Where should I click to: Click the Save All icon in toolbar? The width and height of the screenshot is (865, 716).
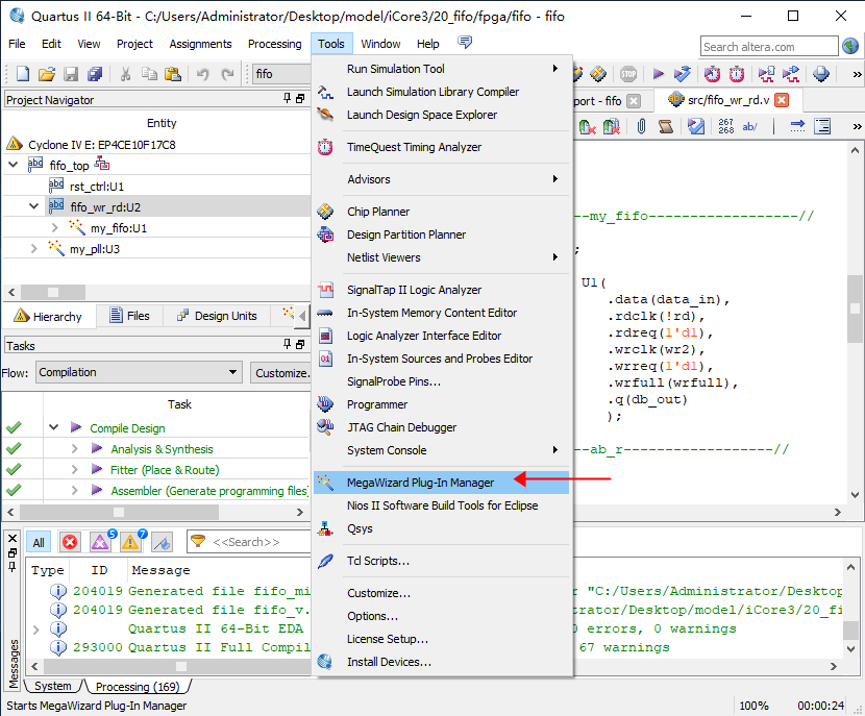pos(95,74)
